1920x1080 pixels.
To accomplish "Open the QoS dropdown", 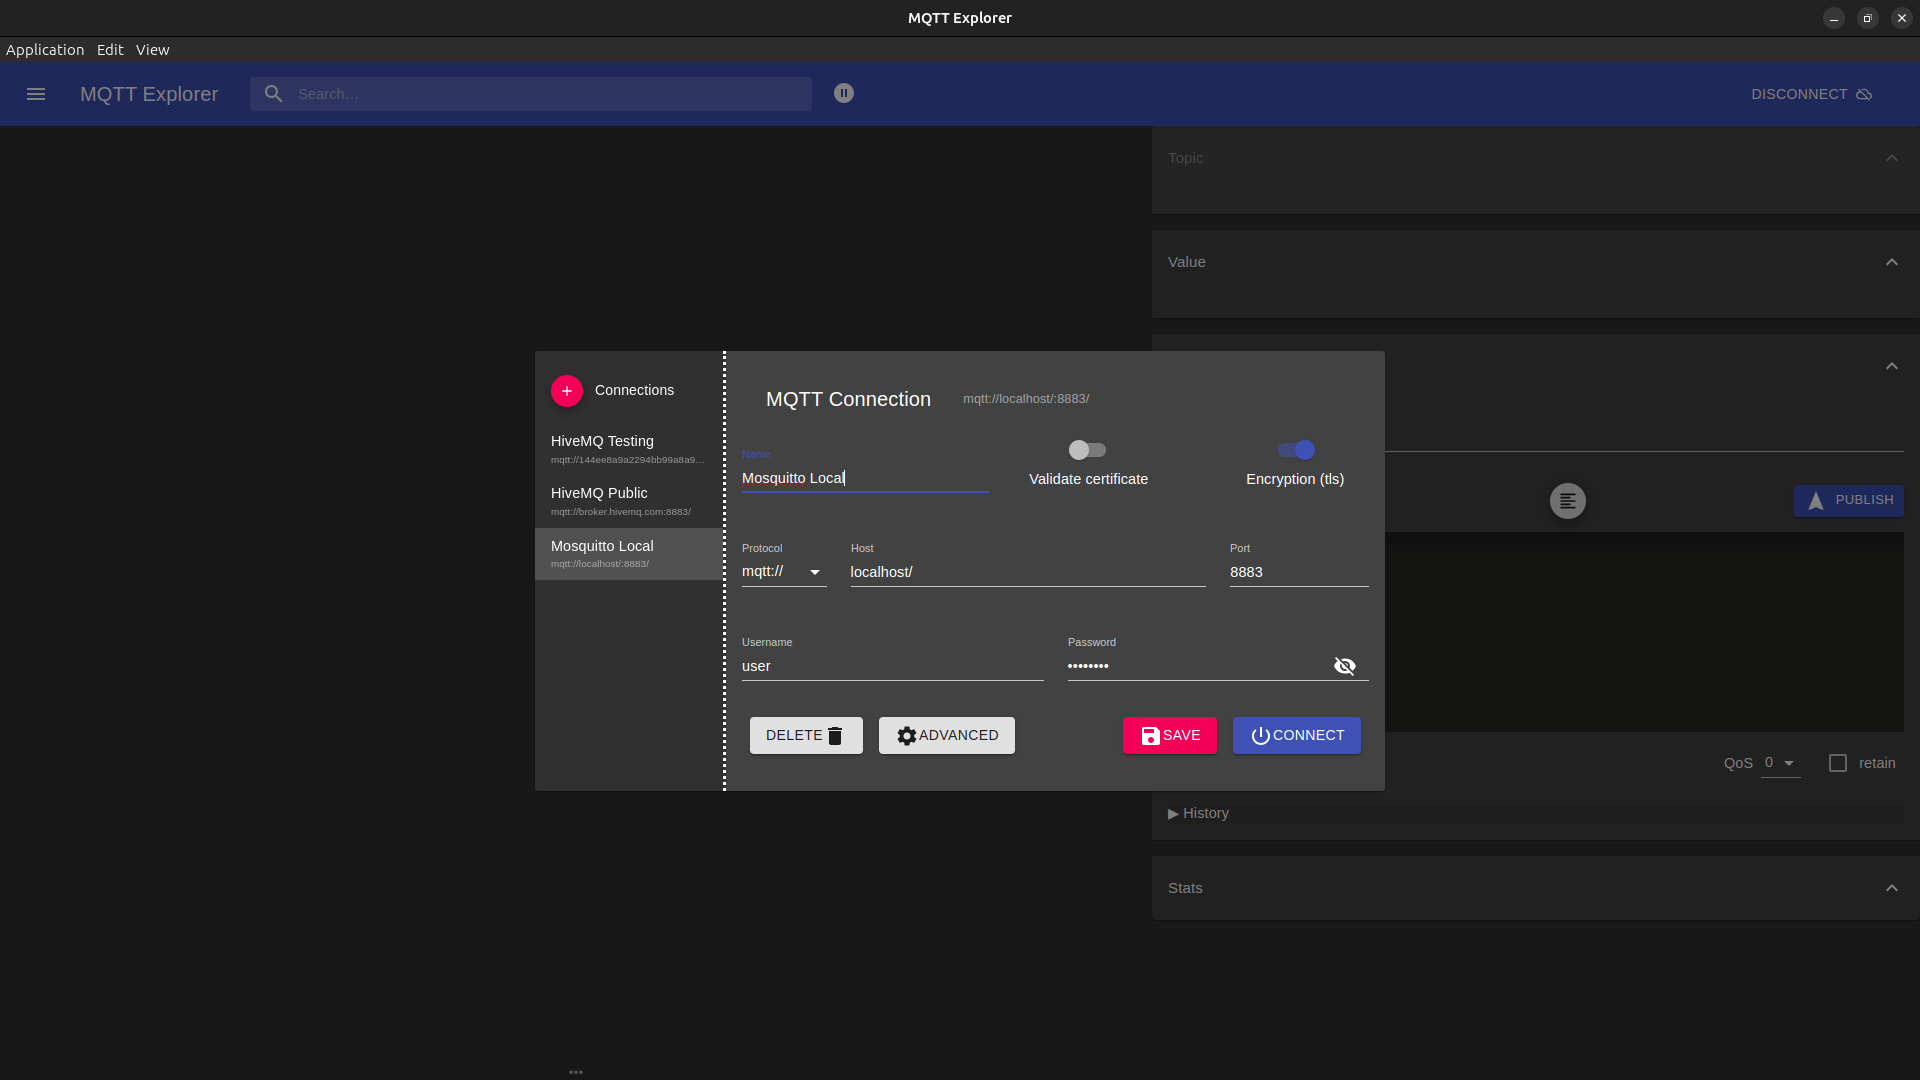I will [1780, 763].
